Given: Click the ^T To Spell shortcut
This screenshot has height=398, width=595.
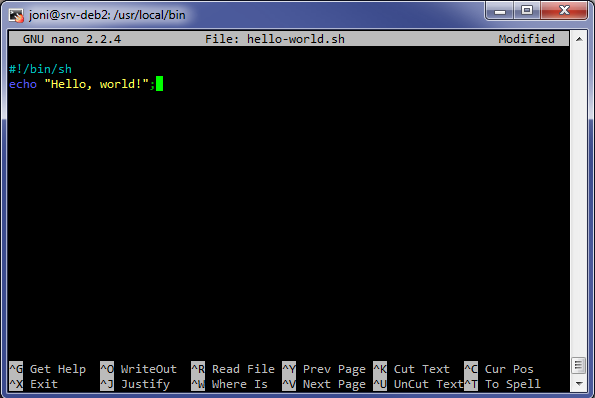Looking at the screenshot, I should [x=502, y=384].
